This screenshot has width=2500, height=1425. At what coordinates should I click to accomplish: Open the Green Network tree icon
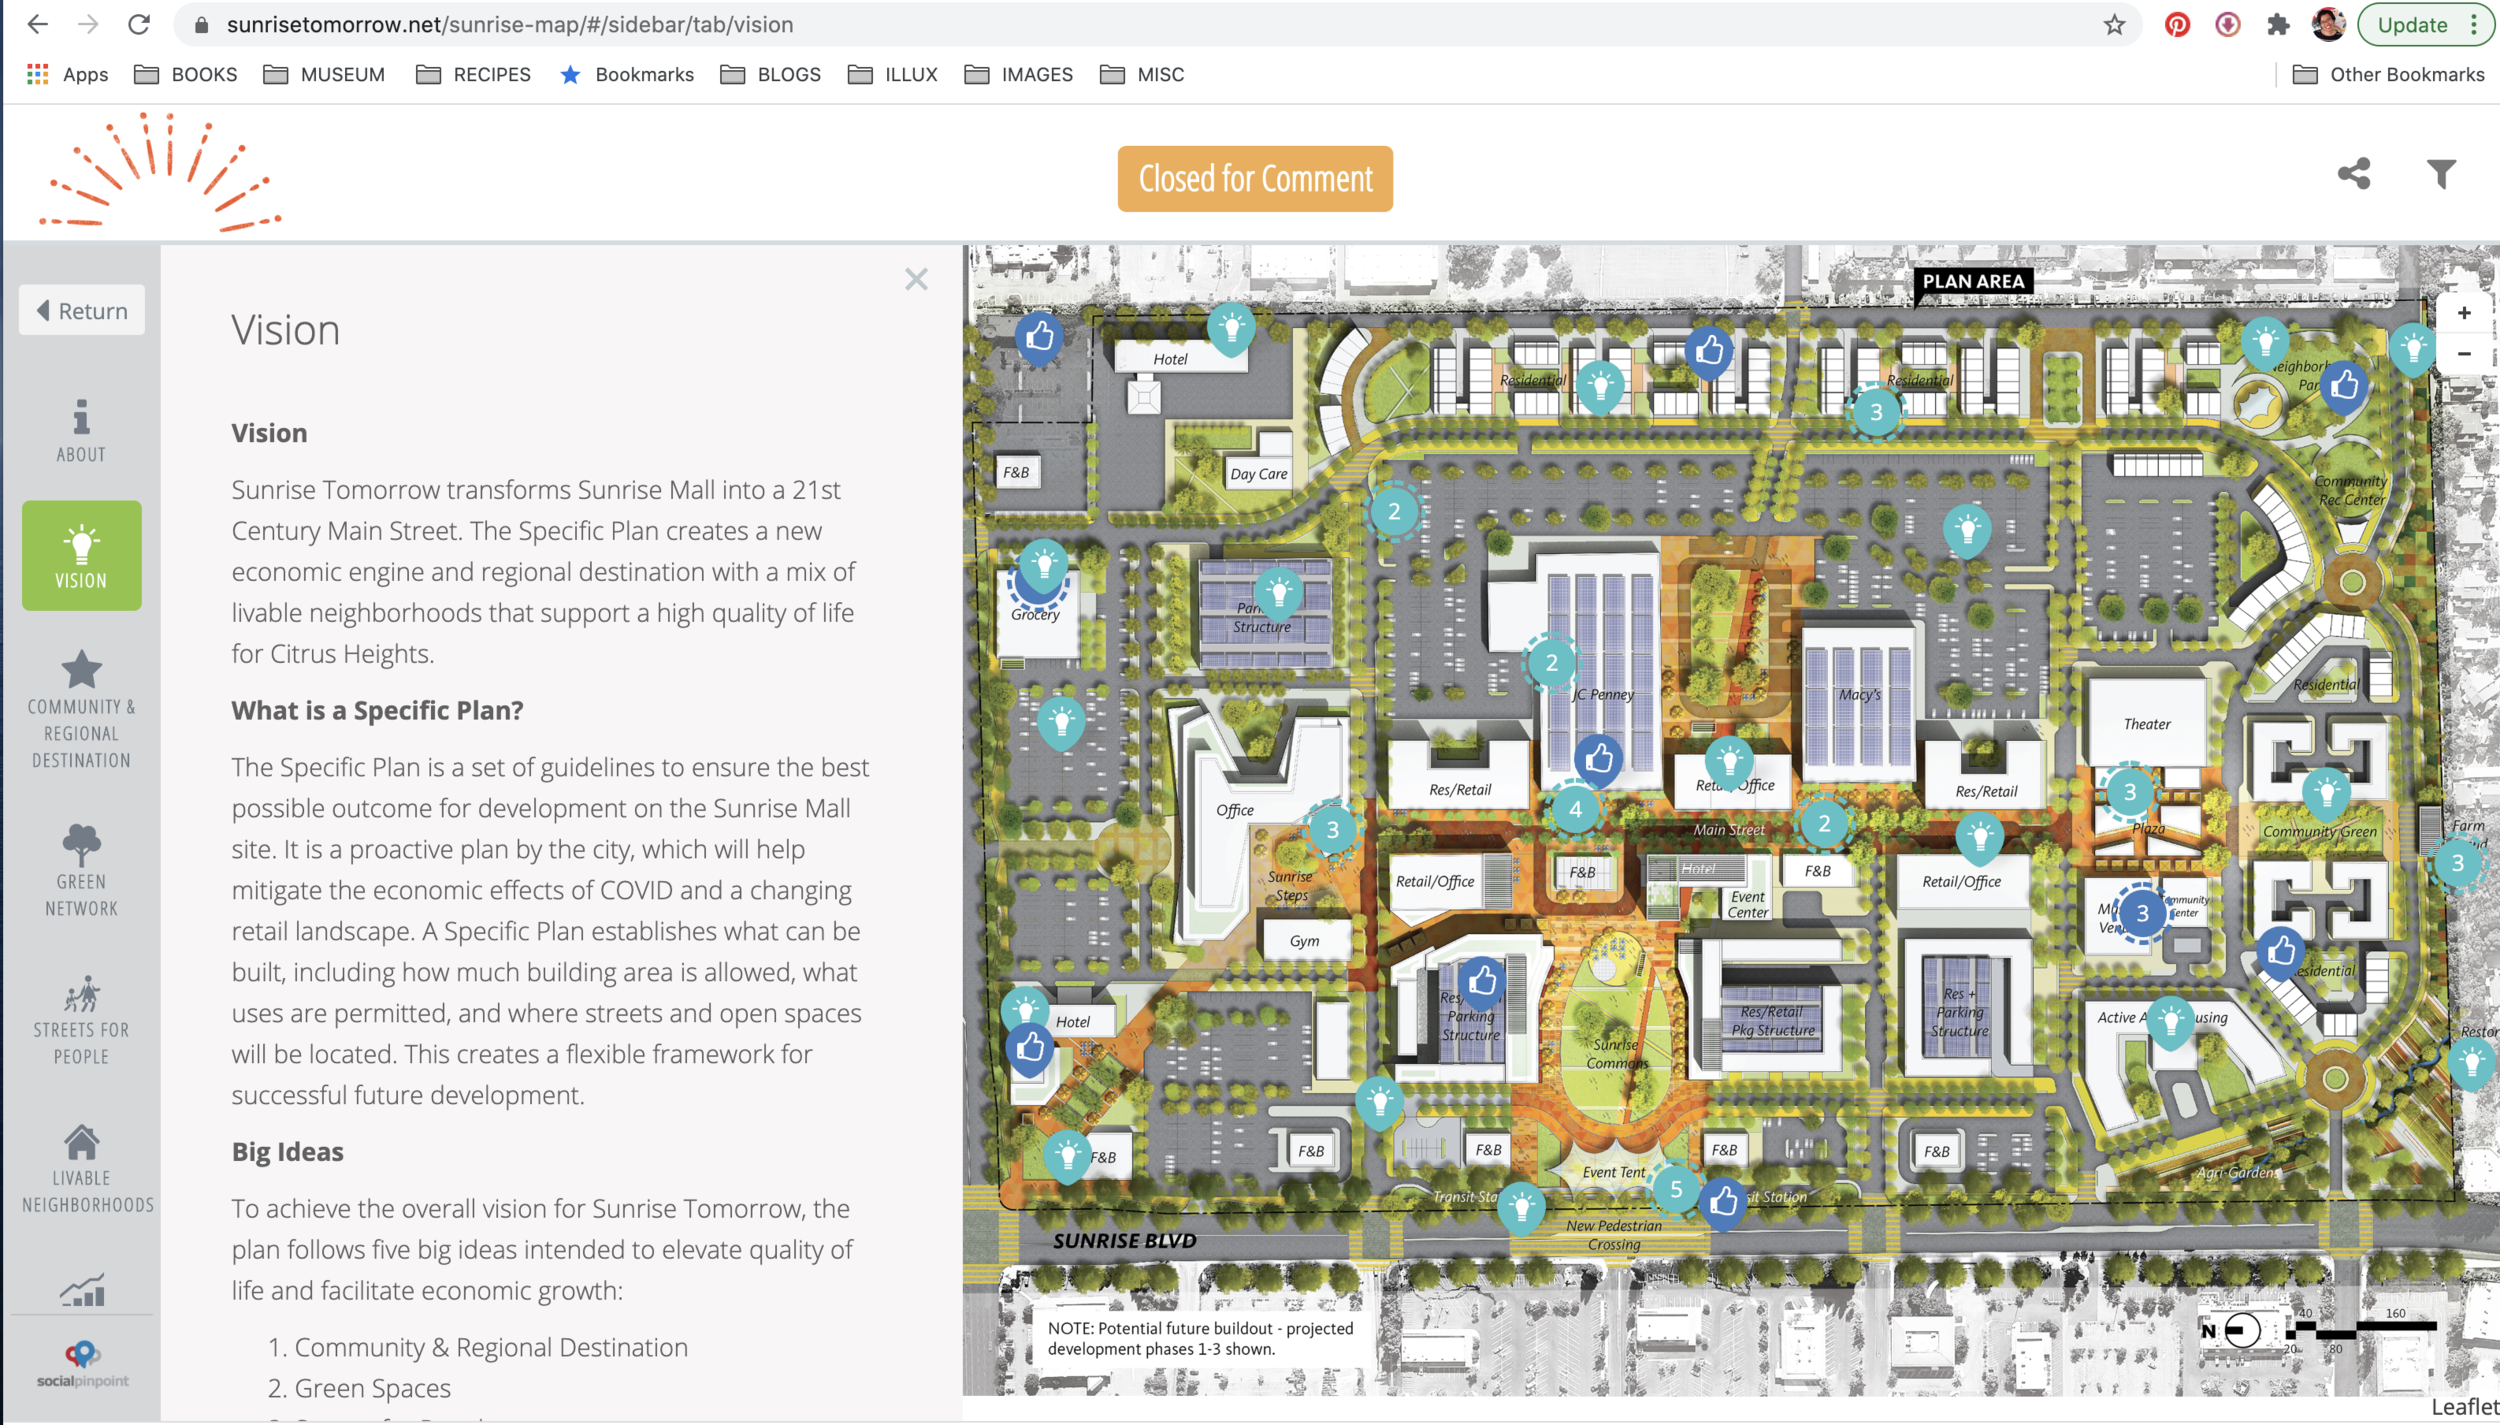(81, 870)
